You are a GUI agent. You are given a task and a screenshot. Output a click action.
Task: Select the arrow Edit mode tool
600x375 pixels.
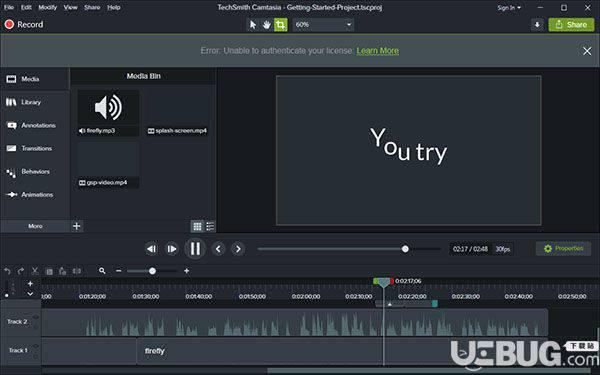tap(253, 25)
